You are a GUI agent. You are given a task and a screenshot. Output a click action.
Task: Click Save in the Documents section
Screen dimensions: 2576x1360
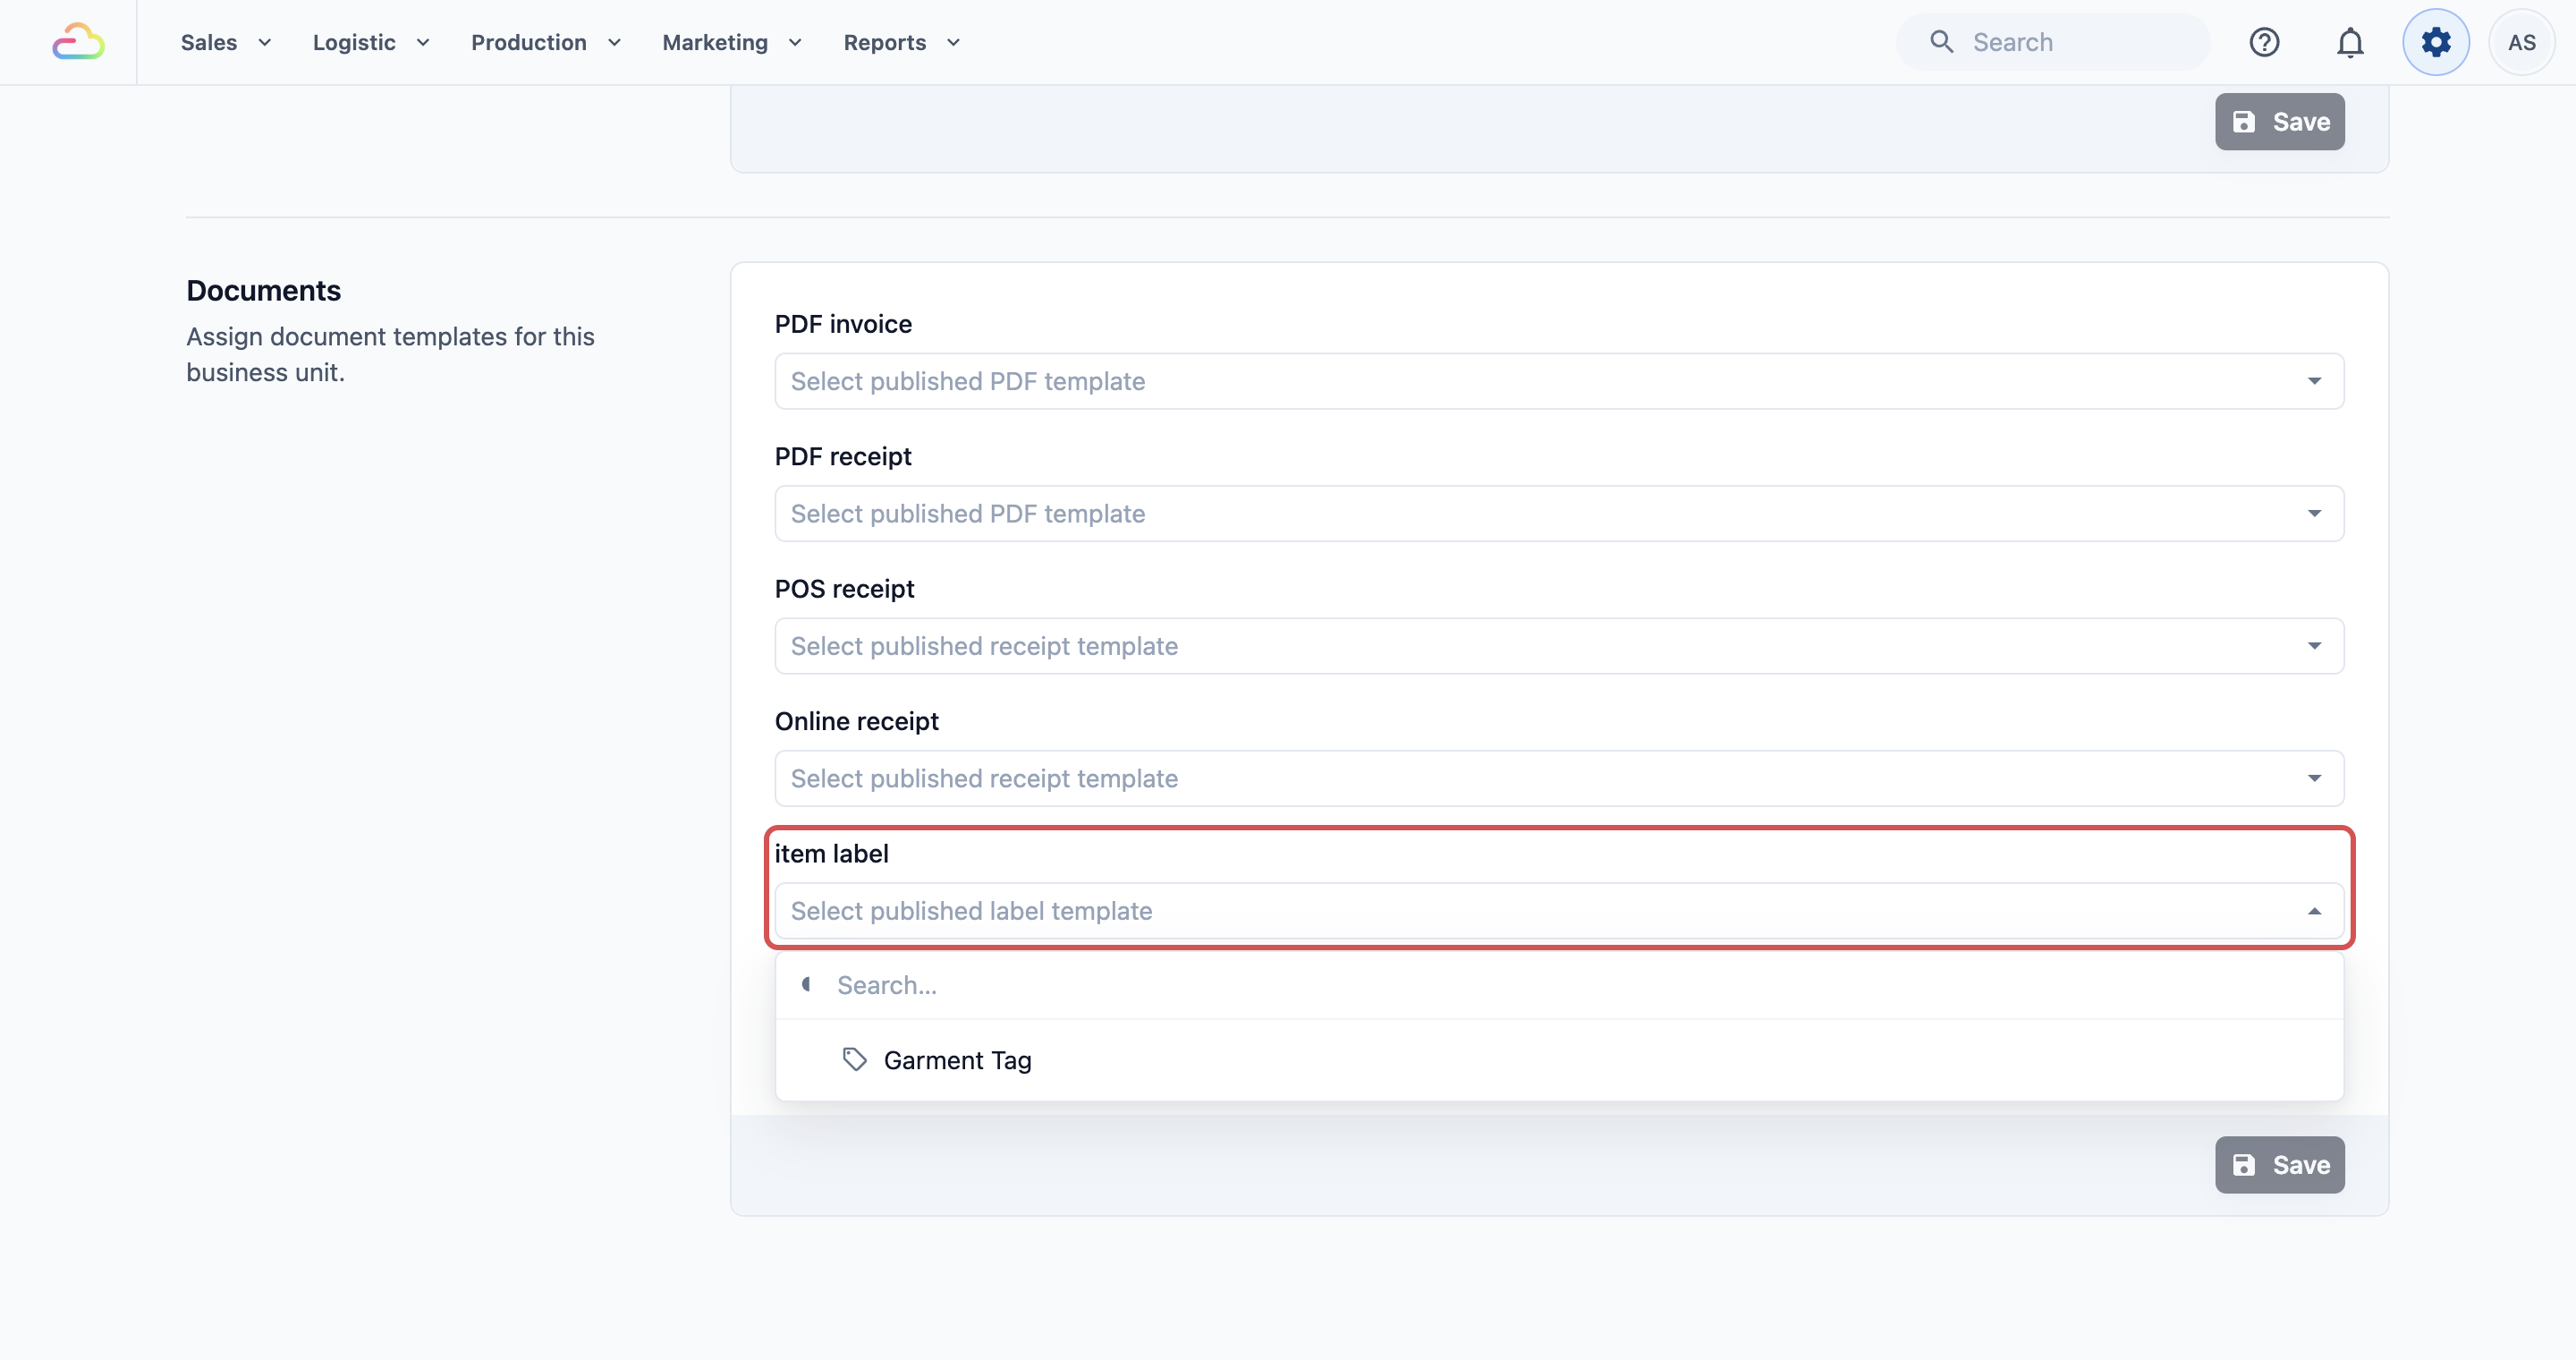(2279, 1164)
